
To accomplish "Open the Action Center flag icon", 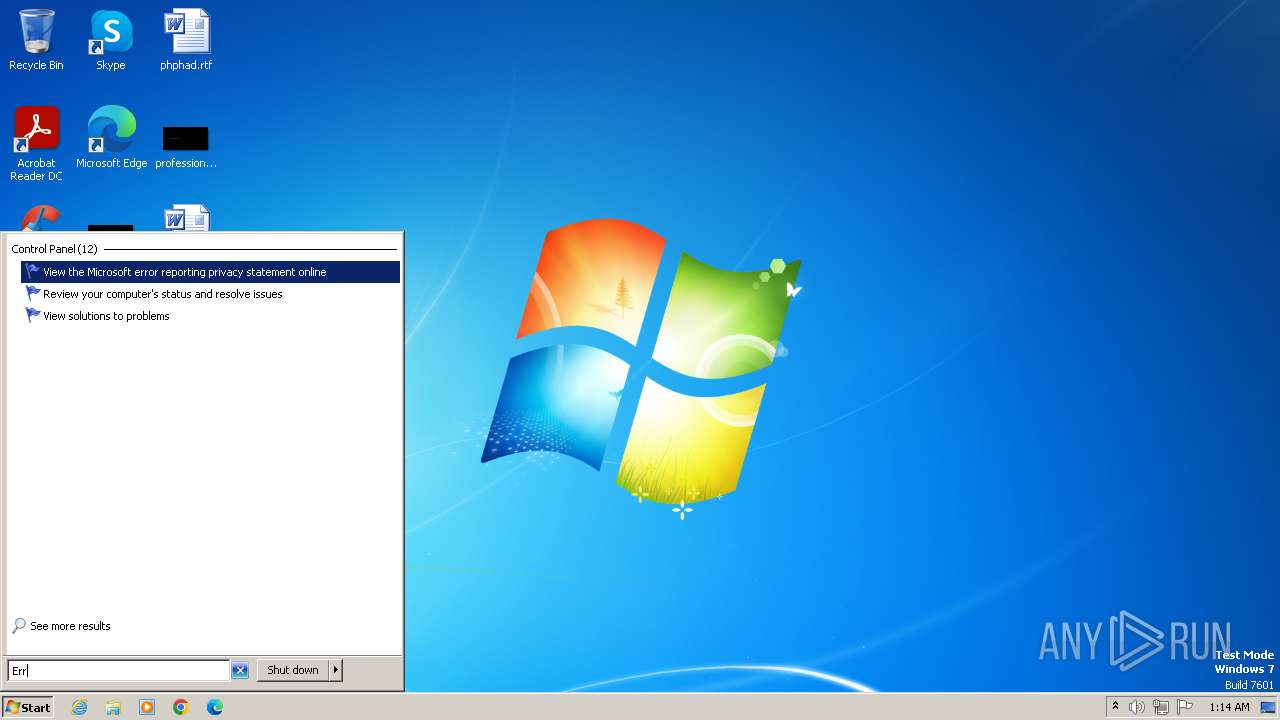I will point(1185,707).
